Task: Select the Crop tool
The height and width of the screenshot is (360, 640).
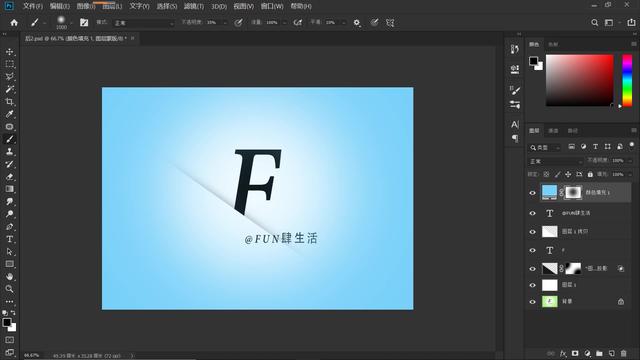Action: [9, 102]
